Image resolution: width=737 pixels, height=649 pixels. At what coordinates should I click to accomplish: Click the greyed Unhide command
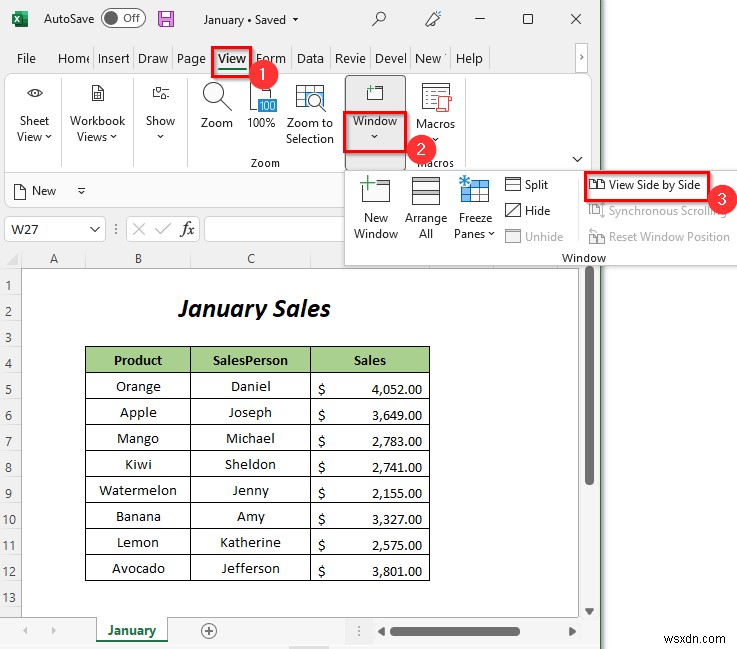[x=534, y=236]
